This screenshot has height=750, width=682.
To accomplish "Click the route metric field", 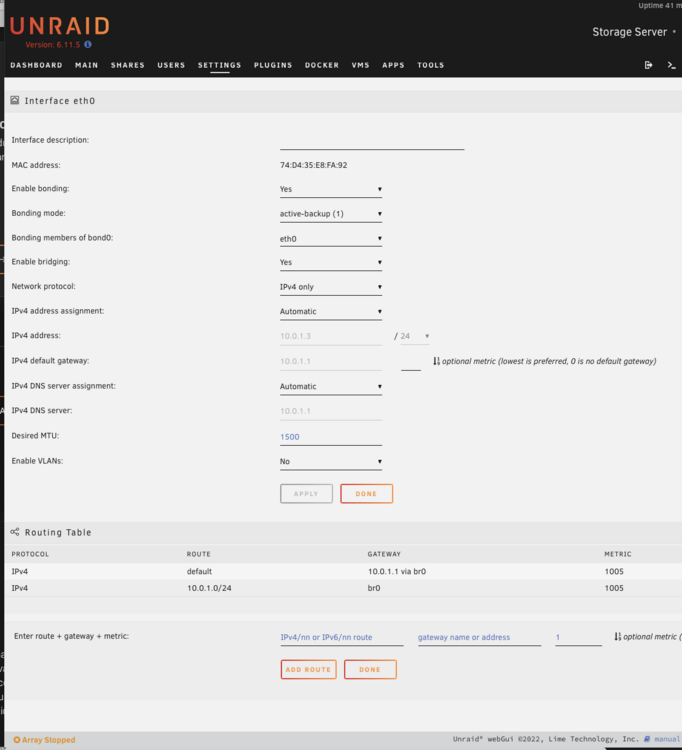I will coord(578,637).
